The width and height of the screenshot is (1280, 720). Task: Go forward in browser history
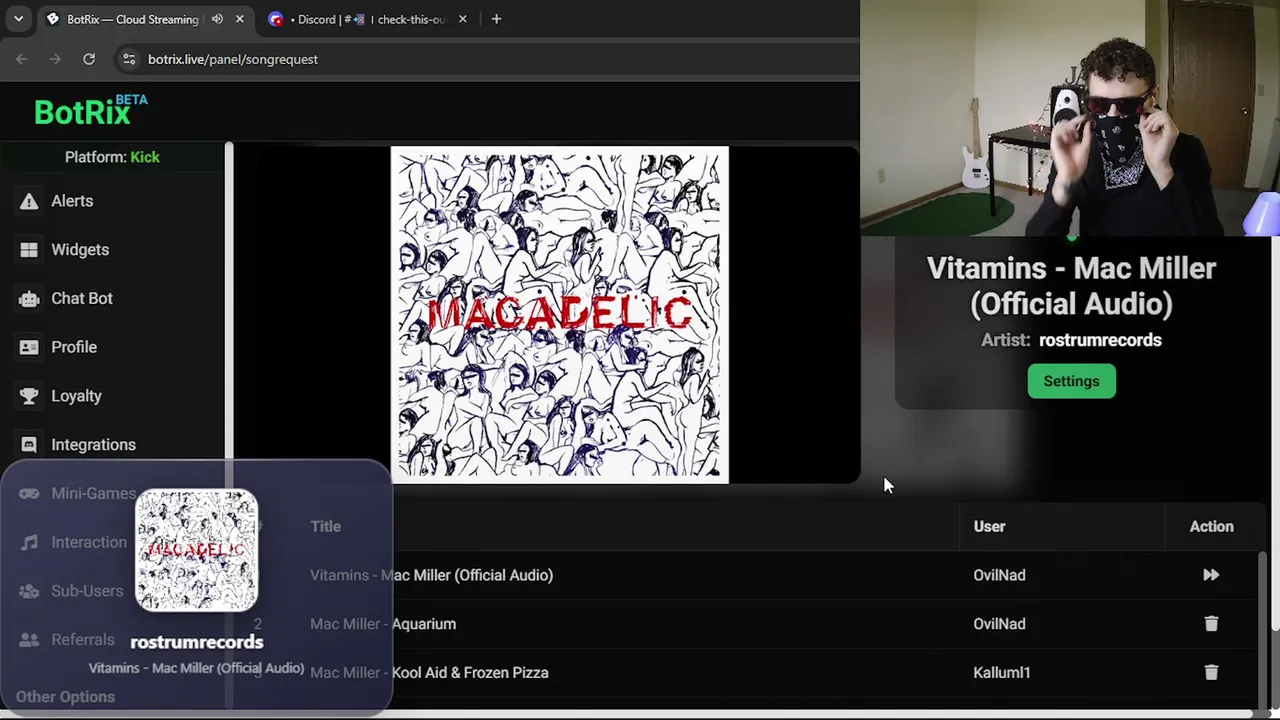pyautogui.click(x=55, y=59)
